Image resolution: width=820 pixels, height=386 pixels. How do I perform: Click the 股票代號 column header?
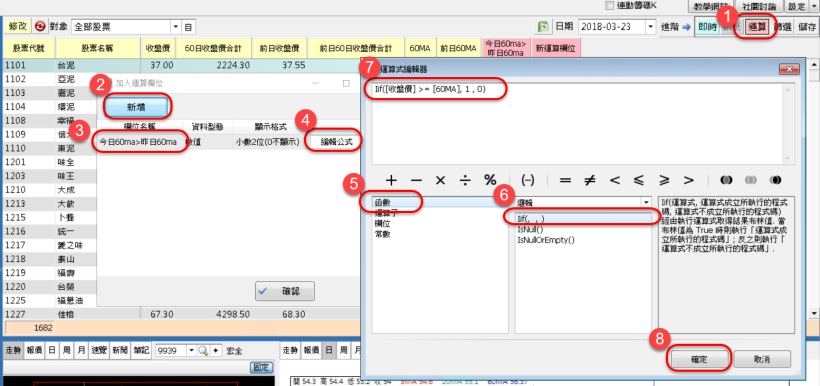pyautogui.click(x=29, y=49)
